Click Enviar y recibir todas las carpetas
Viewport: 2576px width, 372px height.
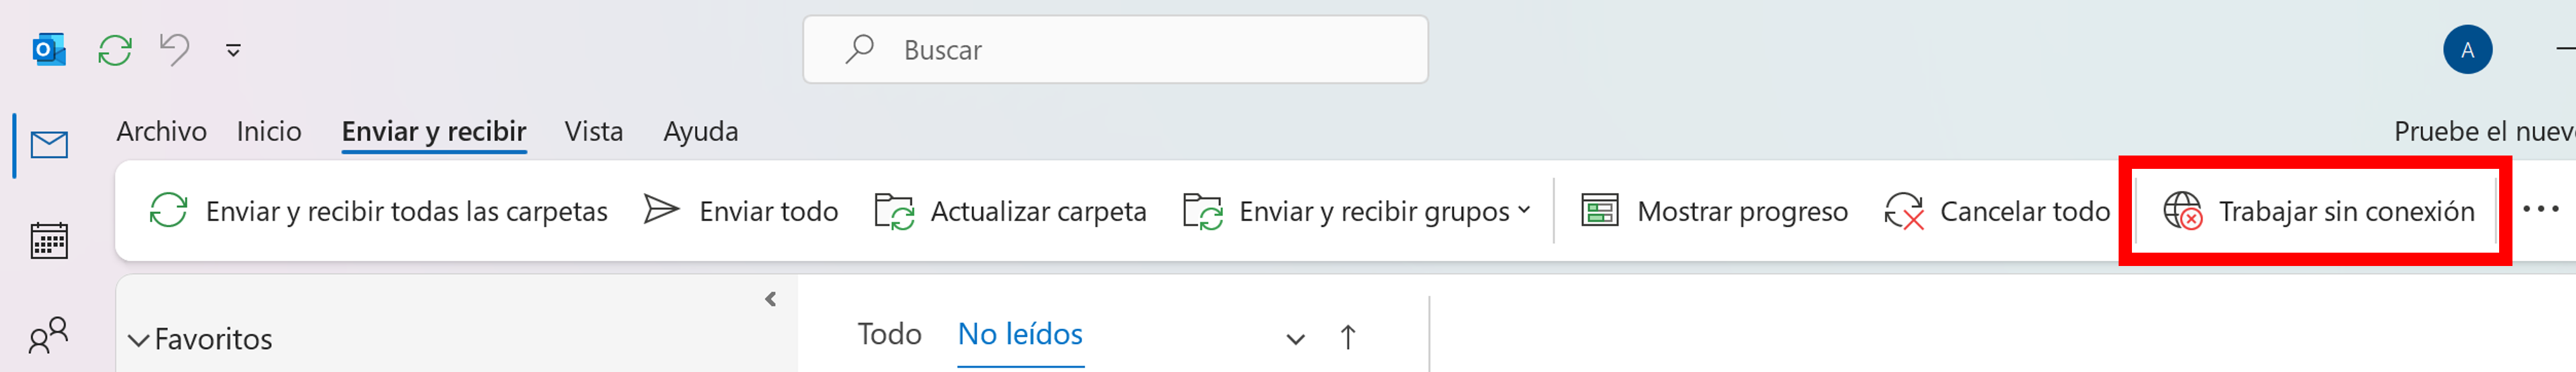click(x=378, y=211)
